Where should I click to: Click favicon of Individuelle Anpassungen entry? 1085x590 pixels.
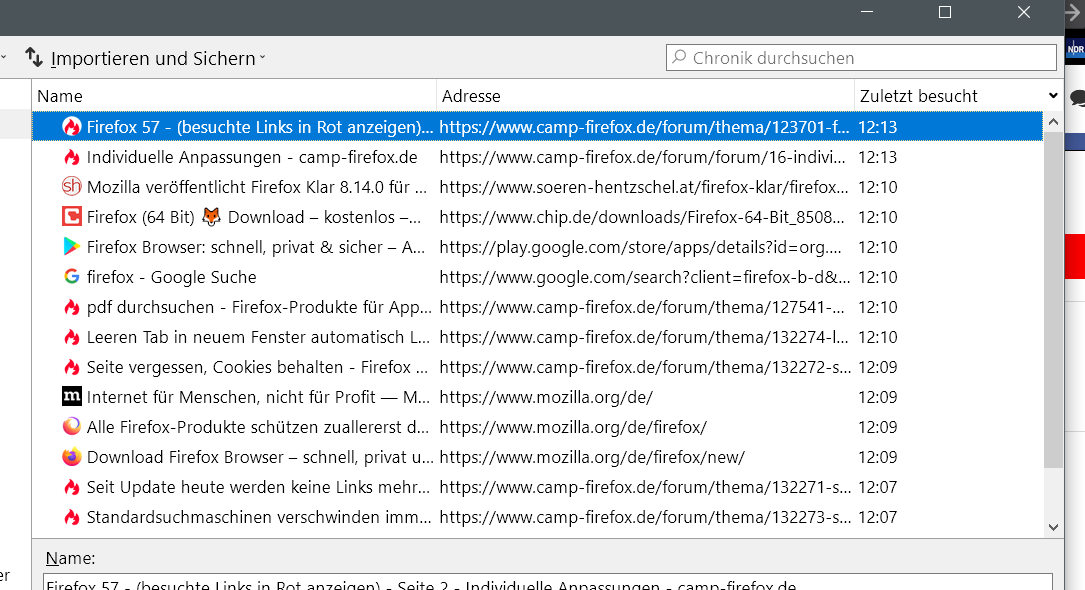point(71,157)
